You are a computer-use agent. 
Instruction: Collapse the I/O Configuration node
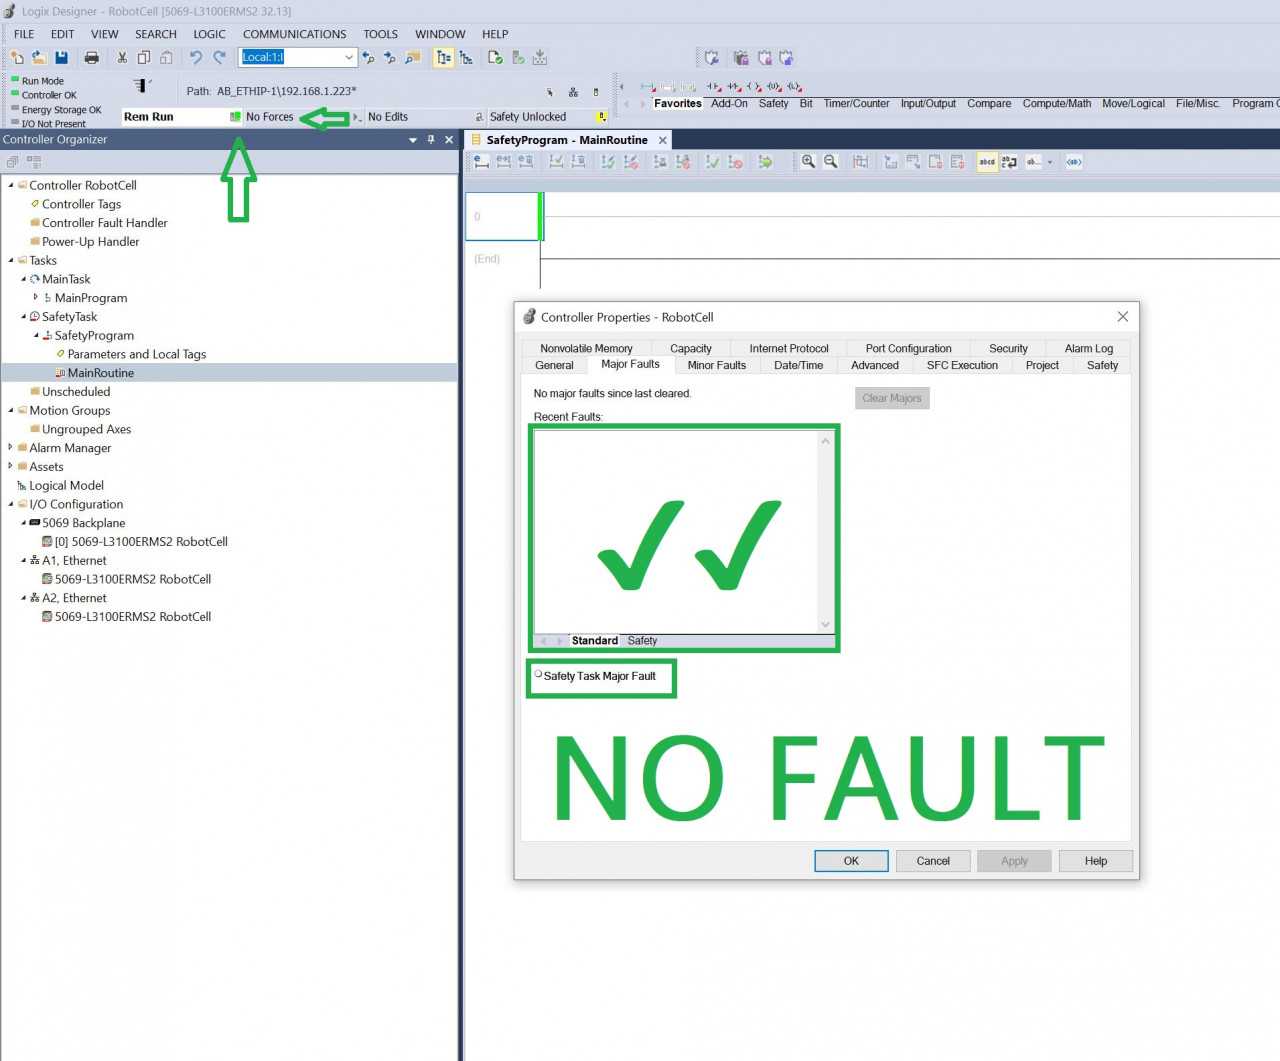[x=11, y=504]
